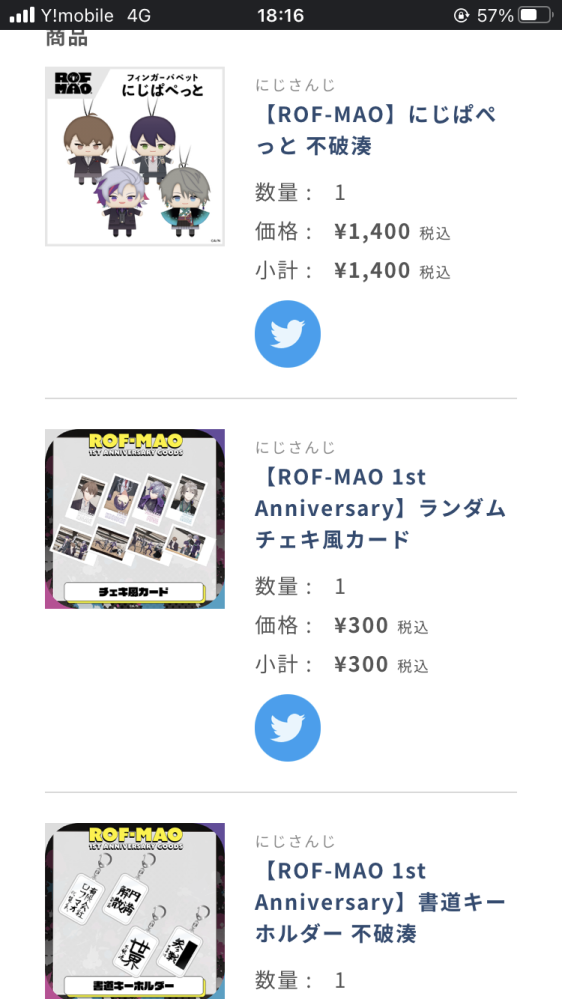View the 書道キーホルダー product image
Image resolution: width=562 pixels, height=999 pixels.
pos(134,911)
